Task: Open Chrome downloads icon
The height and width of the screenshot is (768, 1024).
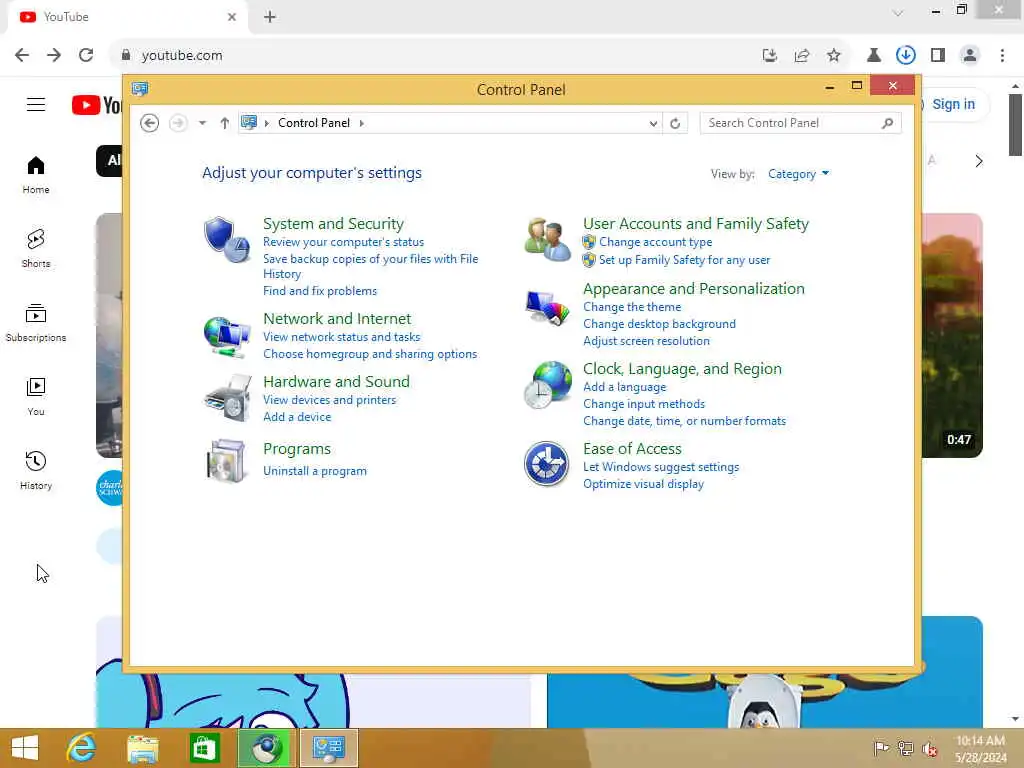Action: click(x=906, y=55)
